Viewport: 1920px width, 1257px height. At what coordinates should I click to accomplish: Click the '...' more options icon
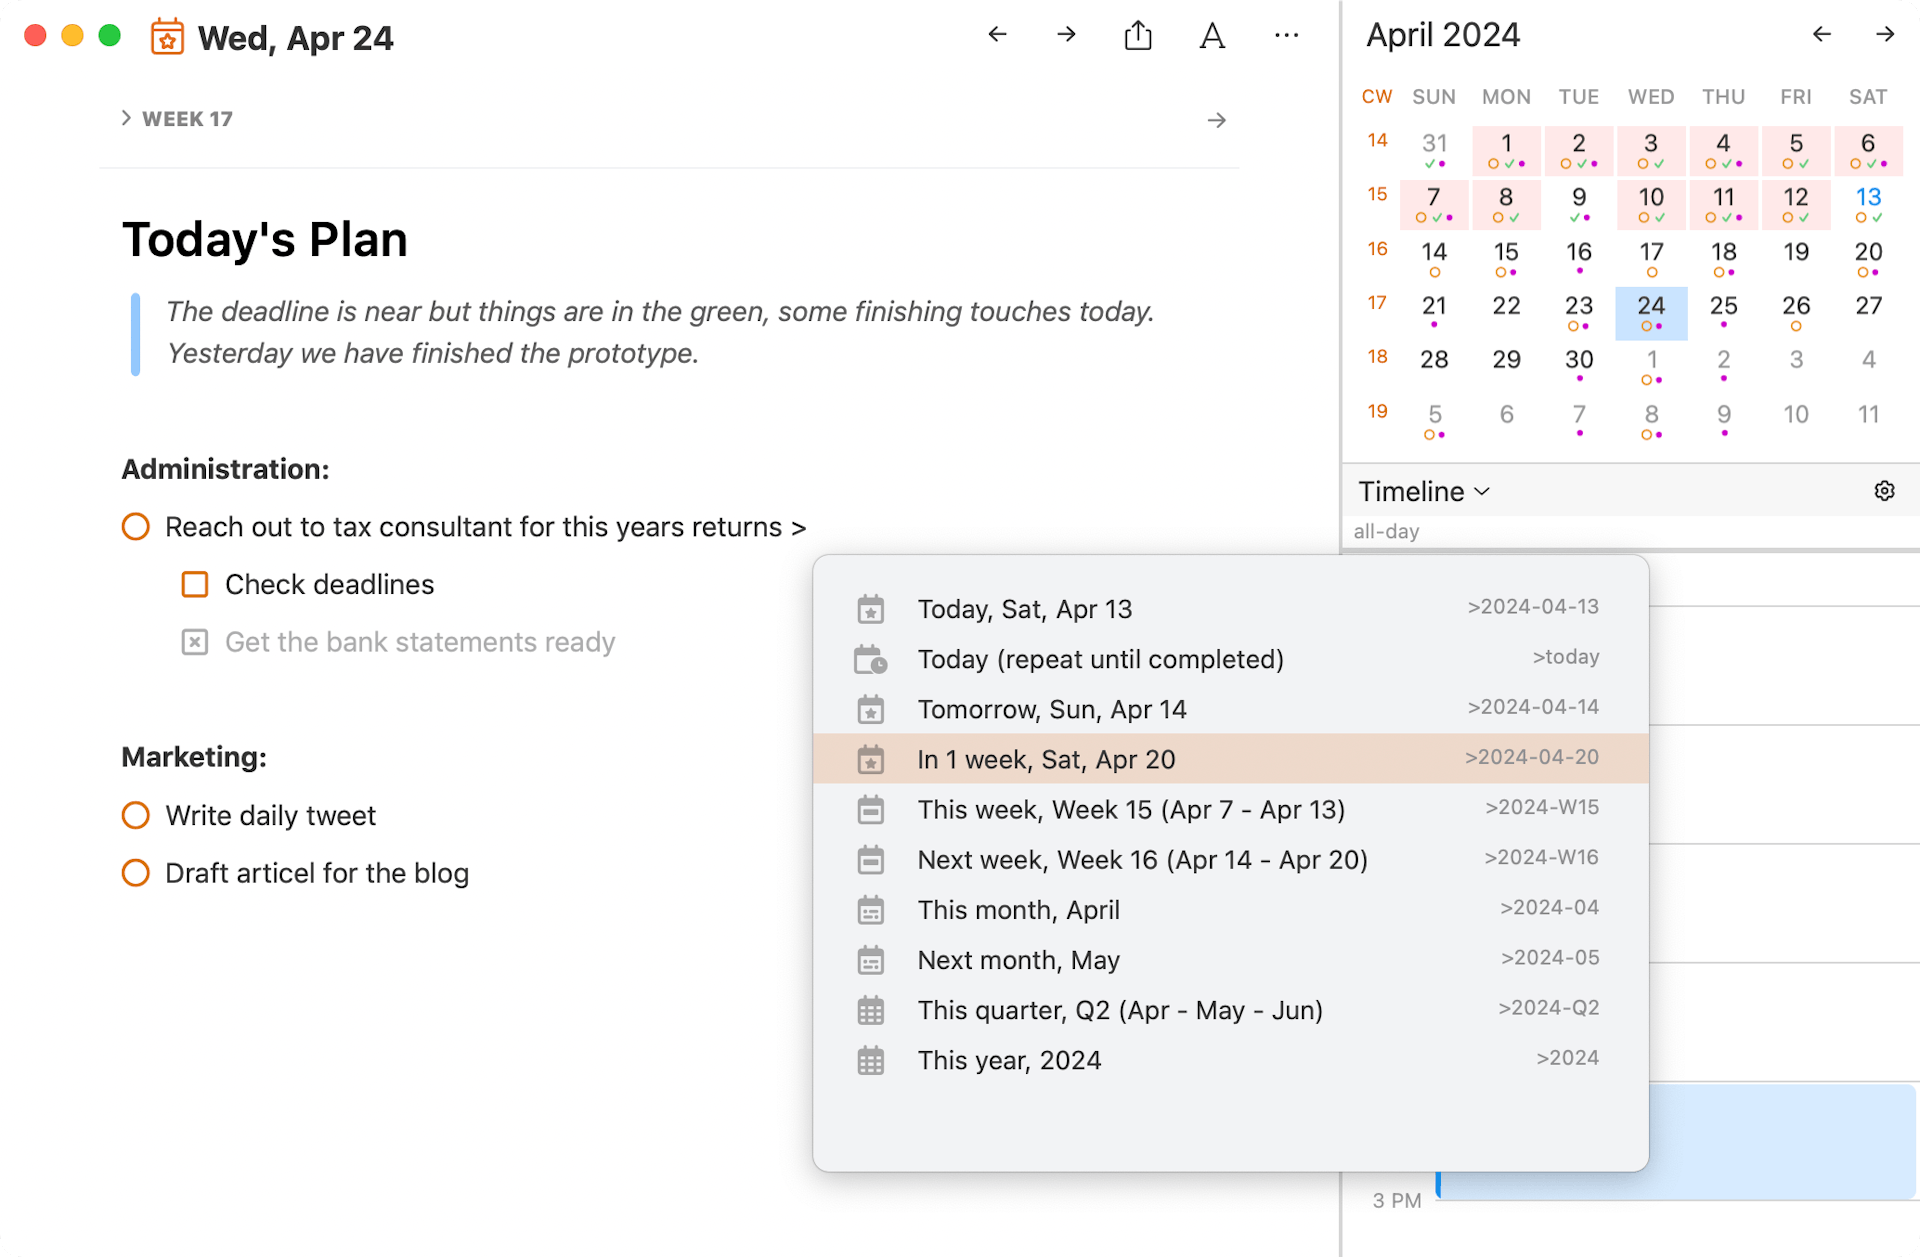pyautogui.click(x=1286, y=36)
